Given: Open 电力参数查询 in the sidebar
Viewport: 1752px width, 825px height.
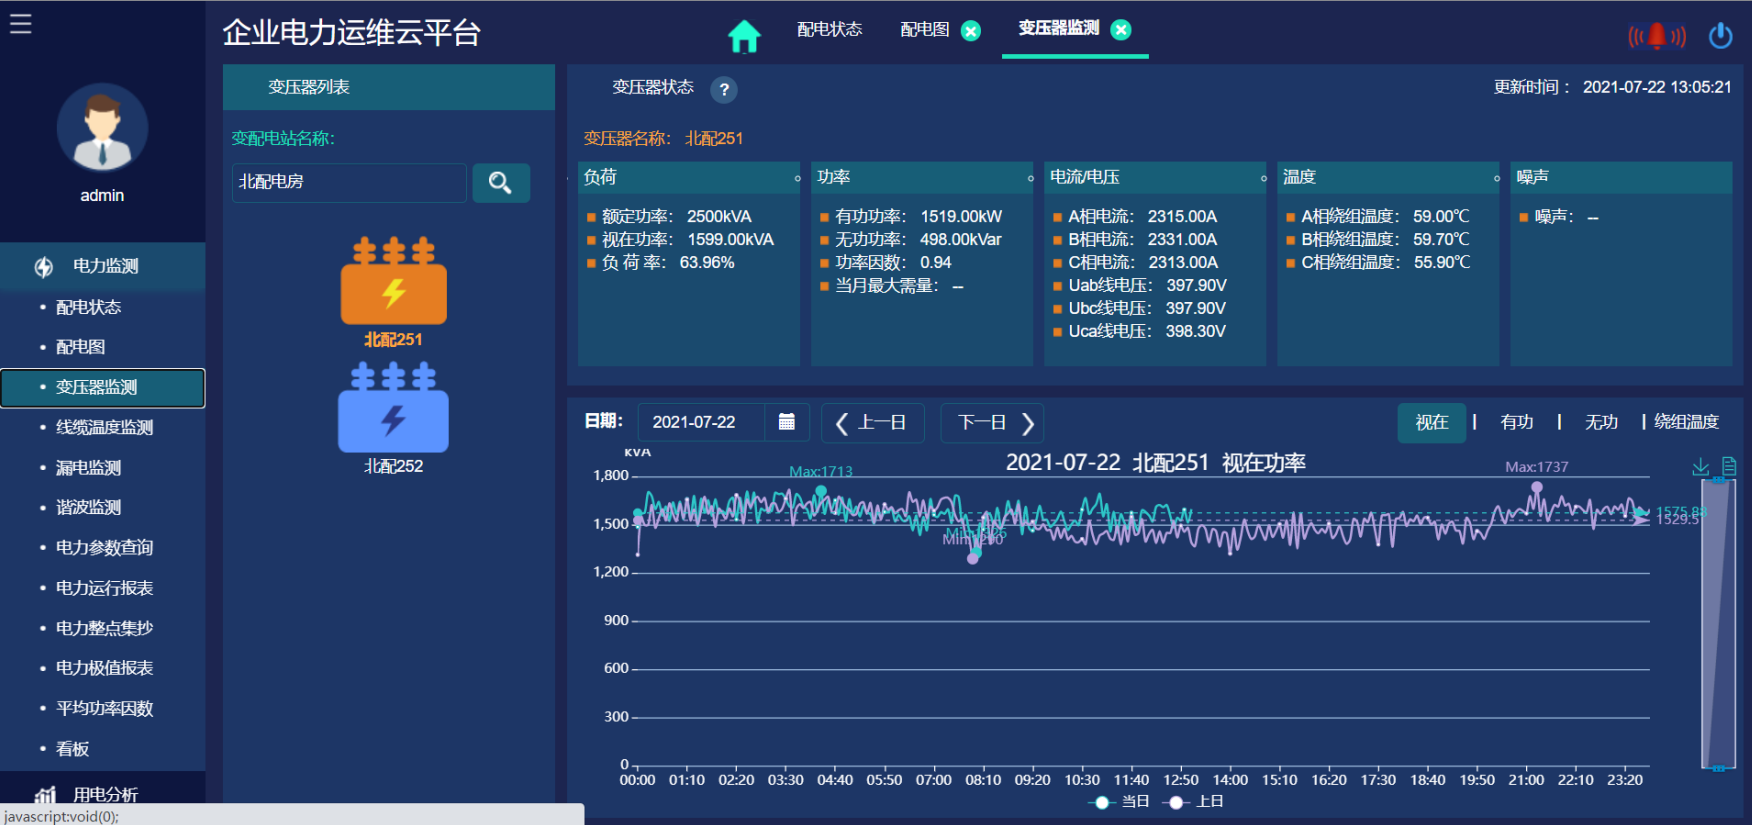Looking at the screenshot, I should point(104,548).
